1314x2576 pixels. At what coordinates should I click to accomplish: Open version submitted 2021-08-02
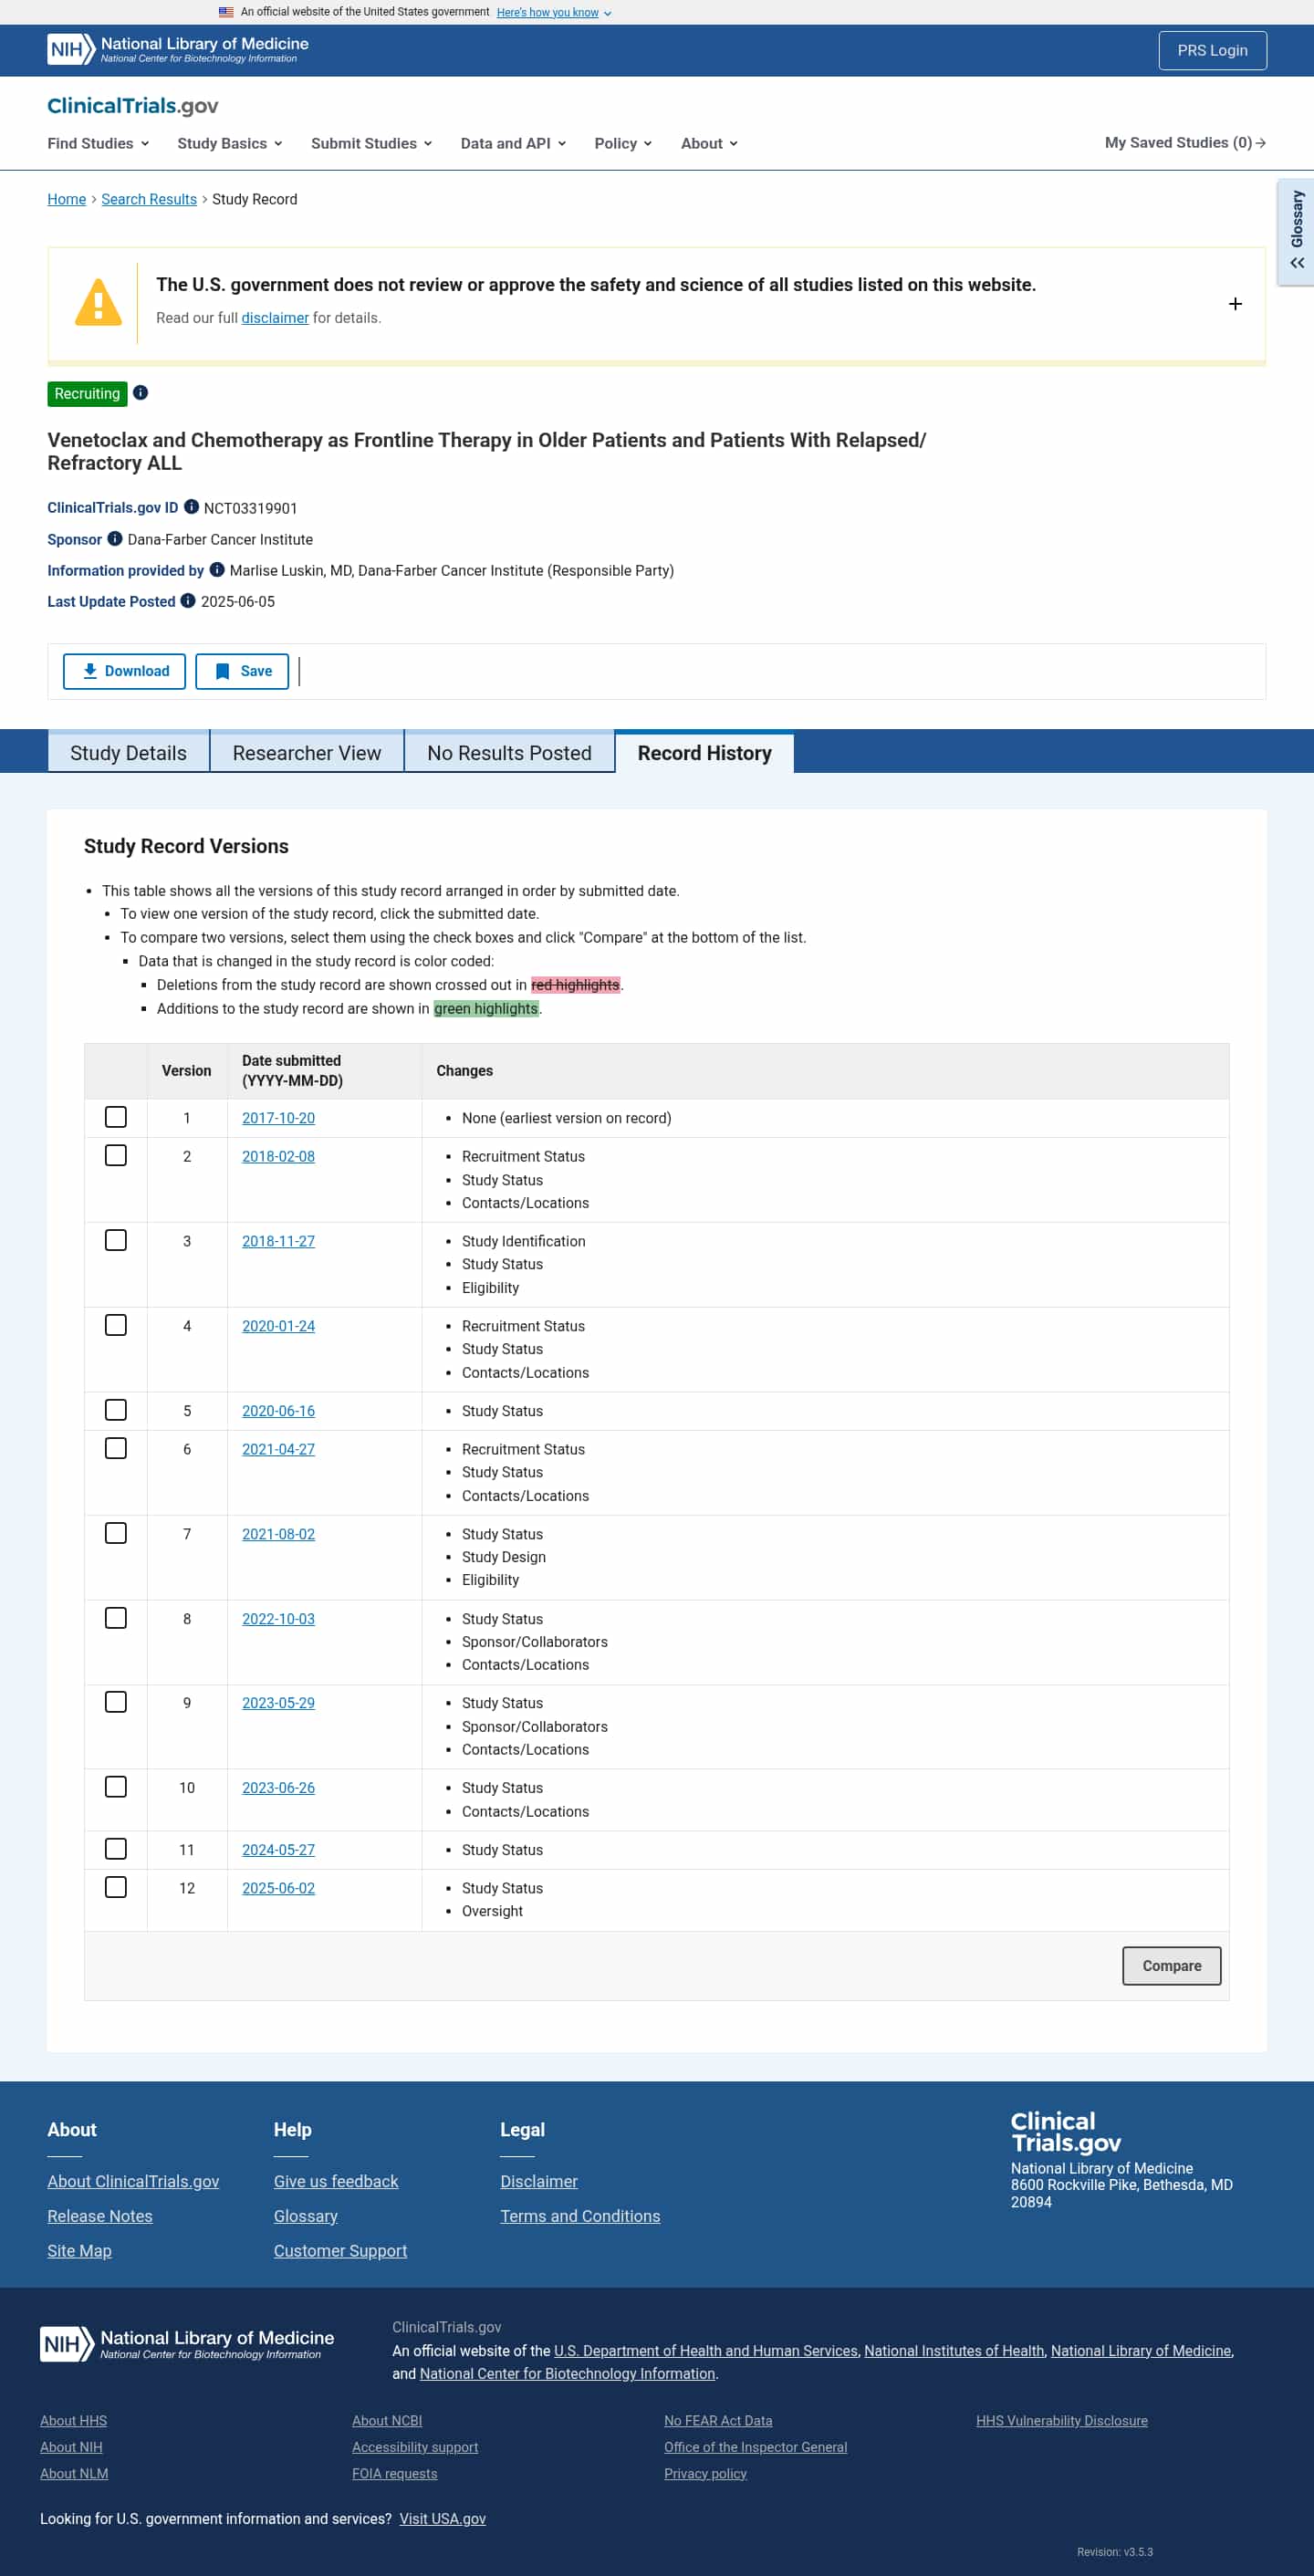[x=278, y=1534]
